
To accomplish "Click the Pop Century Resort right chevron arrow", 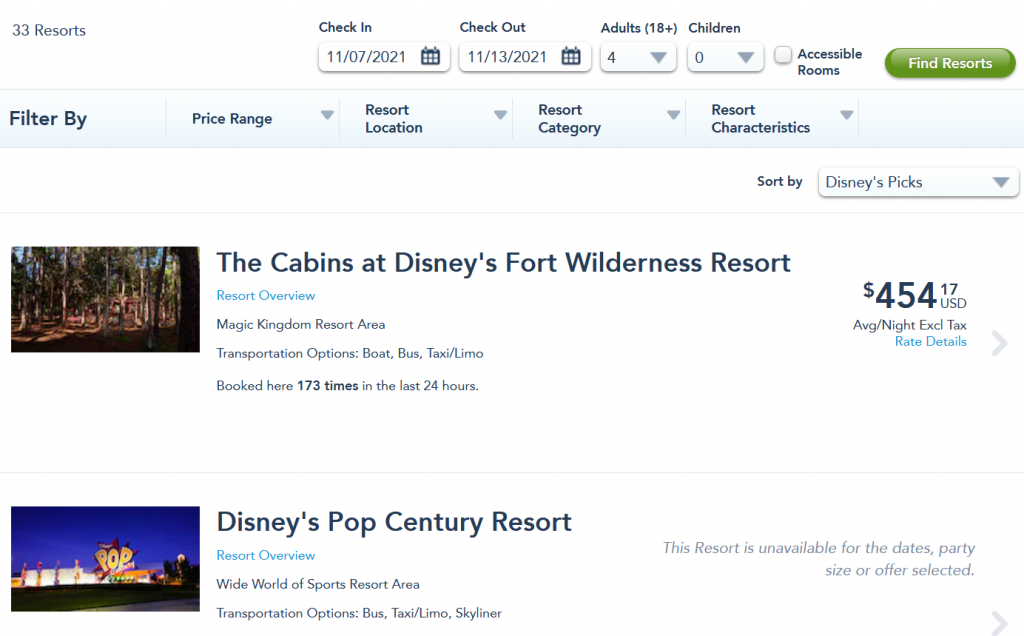I will pos(999,623).
